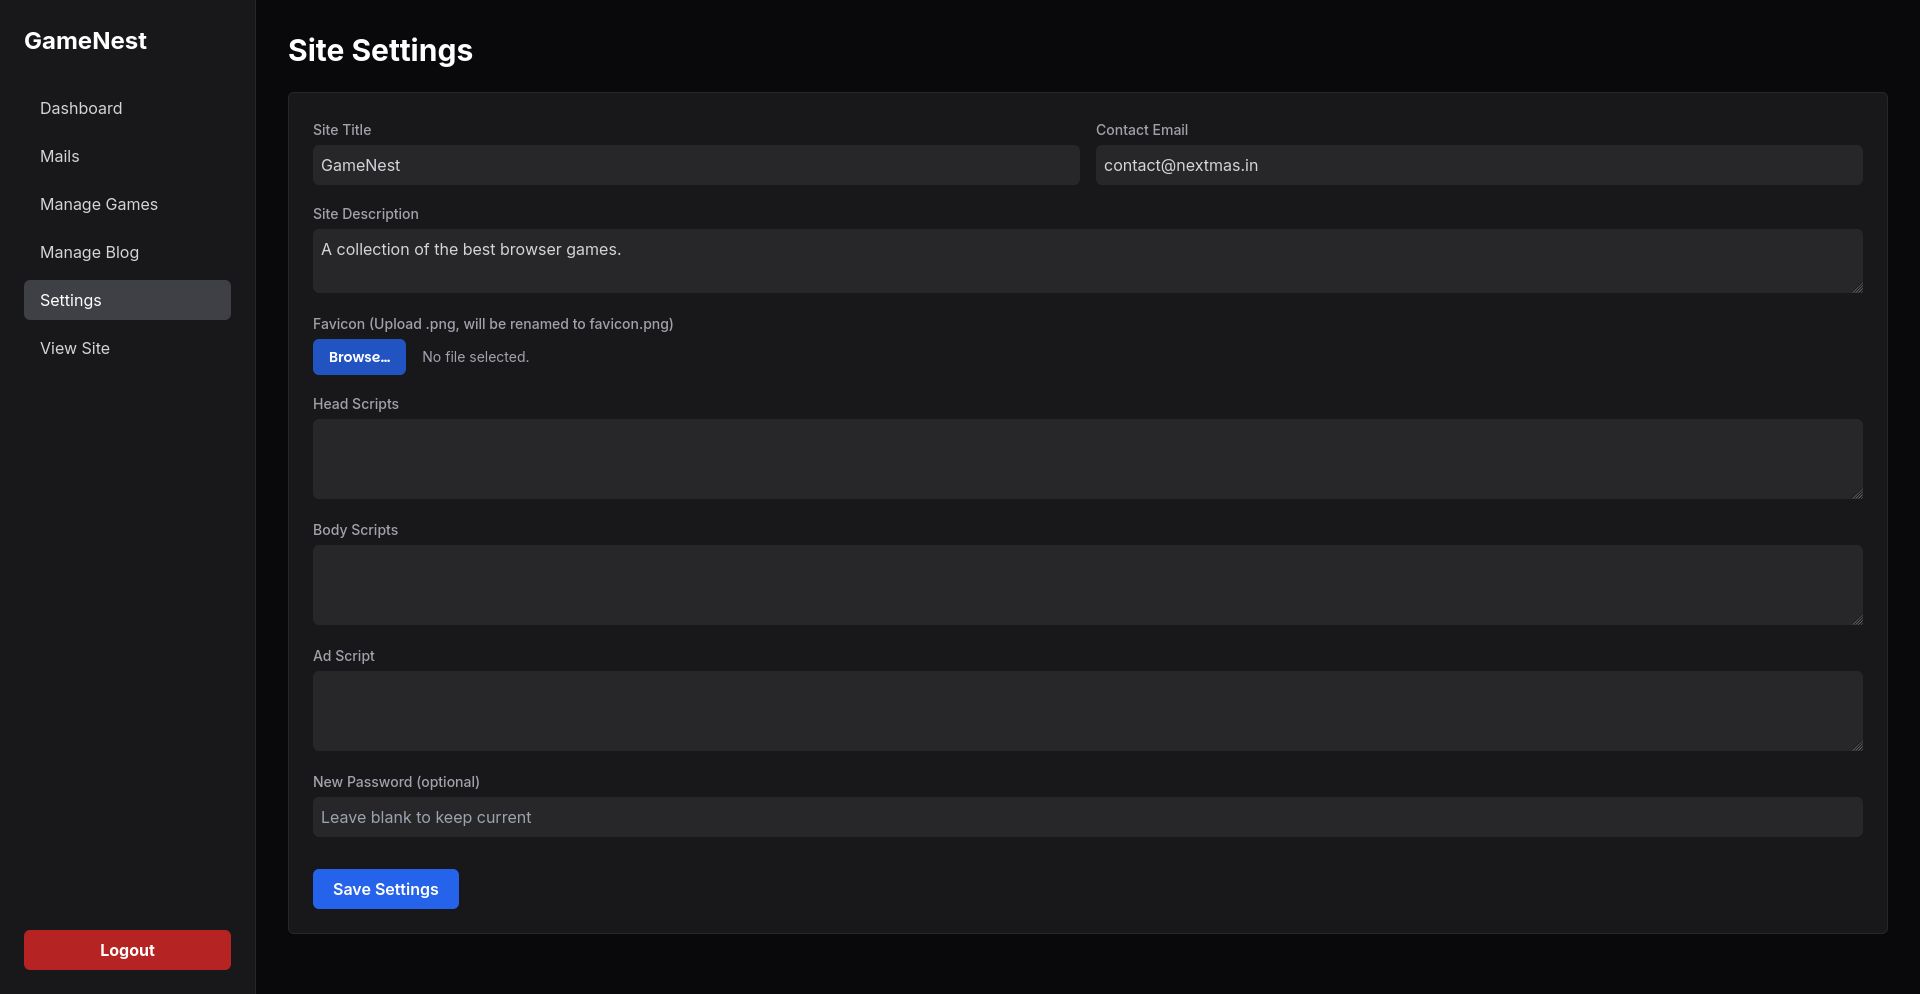Image resolution: width=1920 pixels, height=994 pixels.
Task: Grab the Site Description resize handle
Action: click(x=1857, y=288)
